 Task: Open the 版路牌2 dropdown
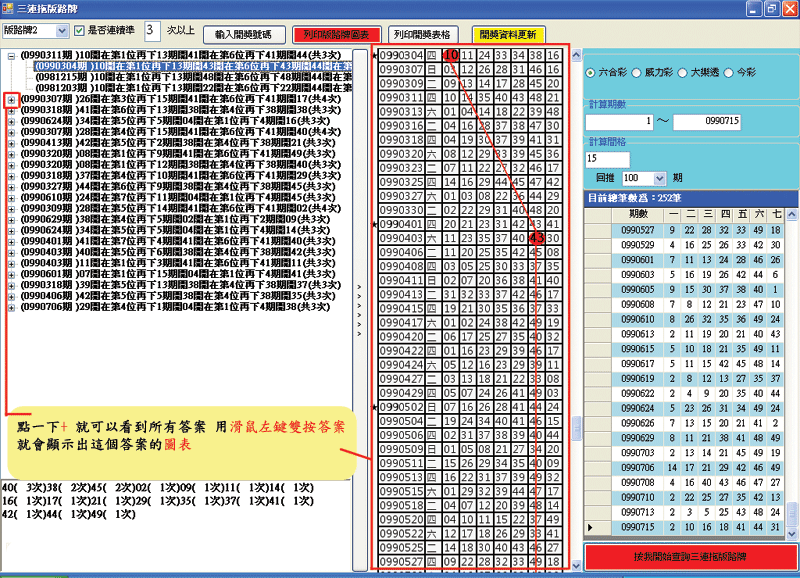point(63,31)
